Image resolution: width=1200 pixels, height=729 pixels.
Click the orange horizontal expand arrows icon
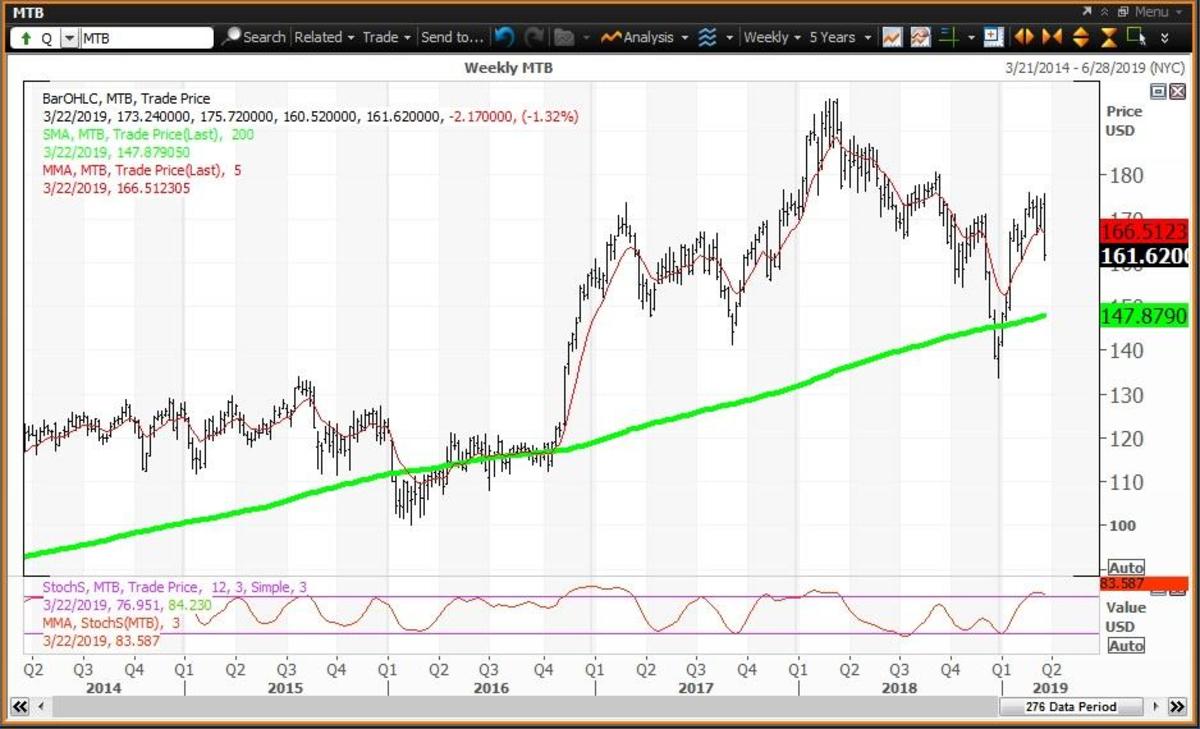[1023, 37]
